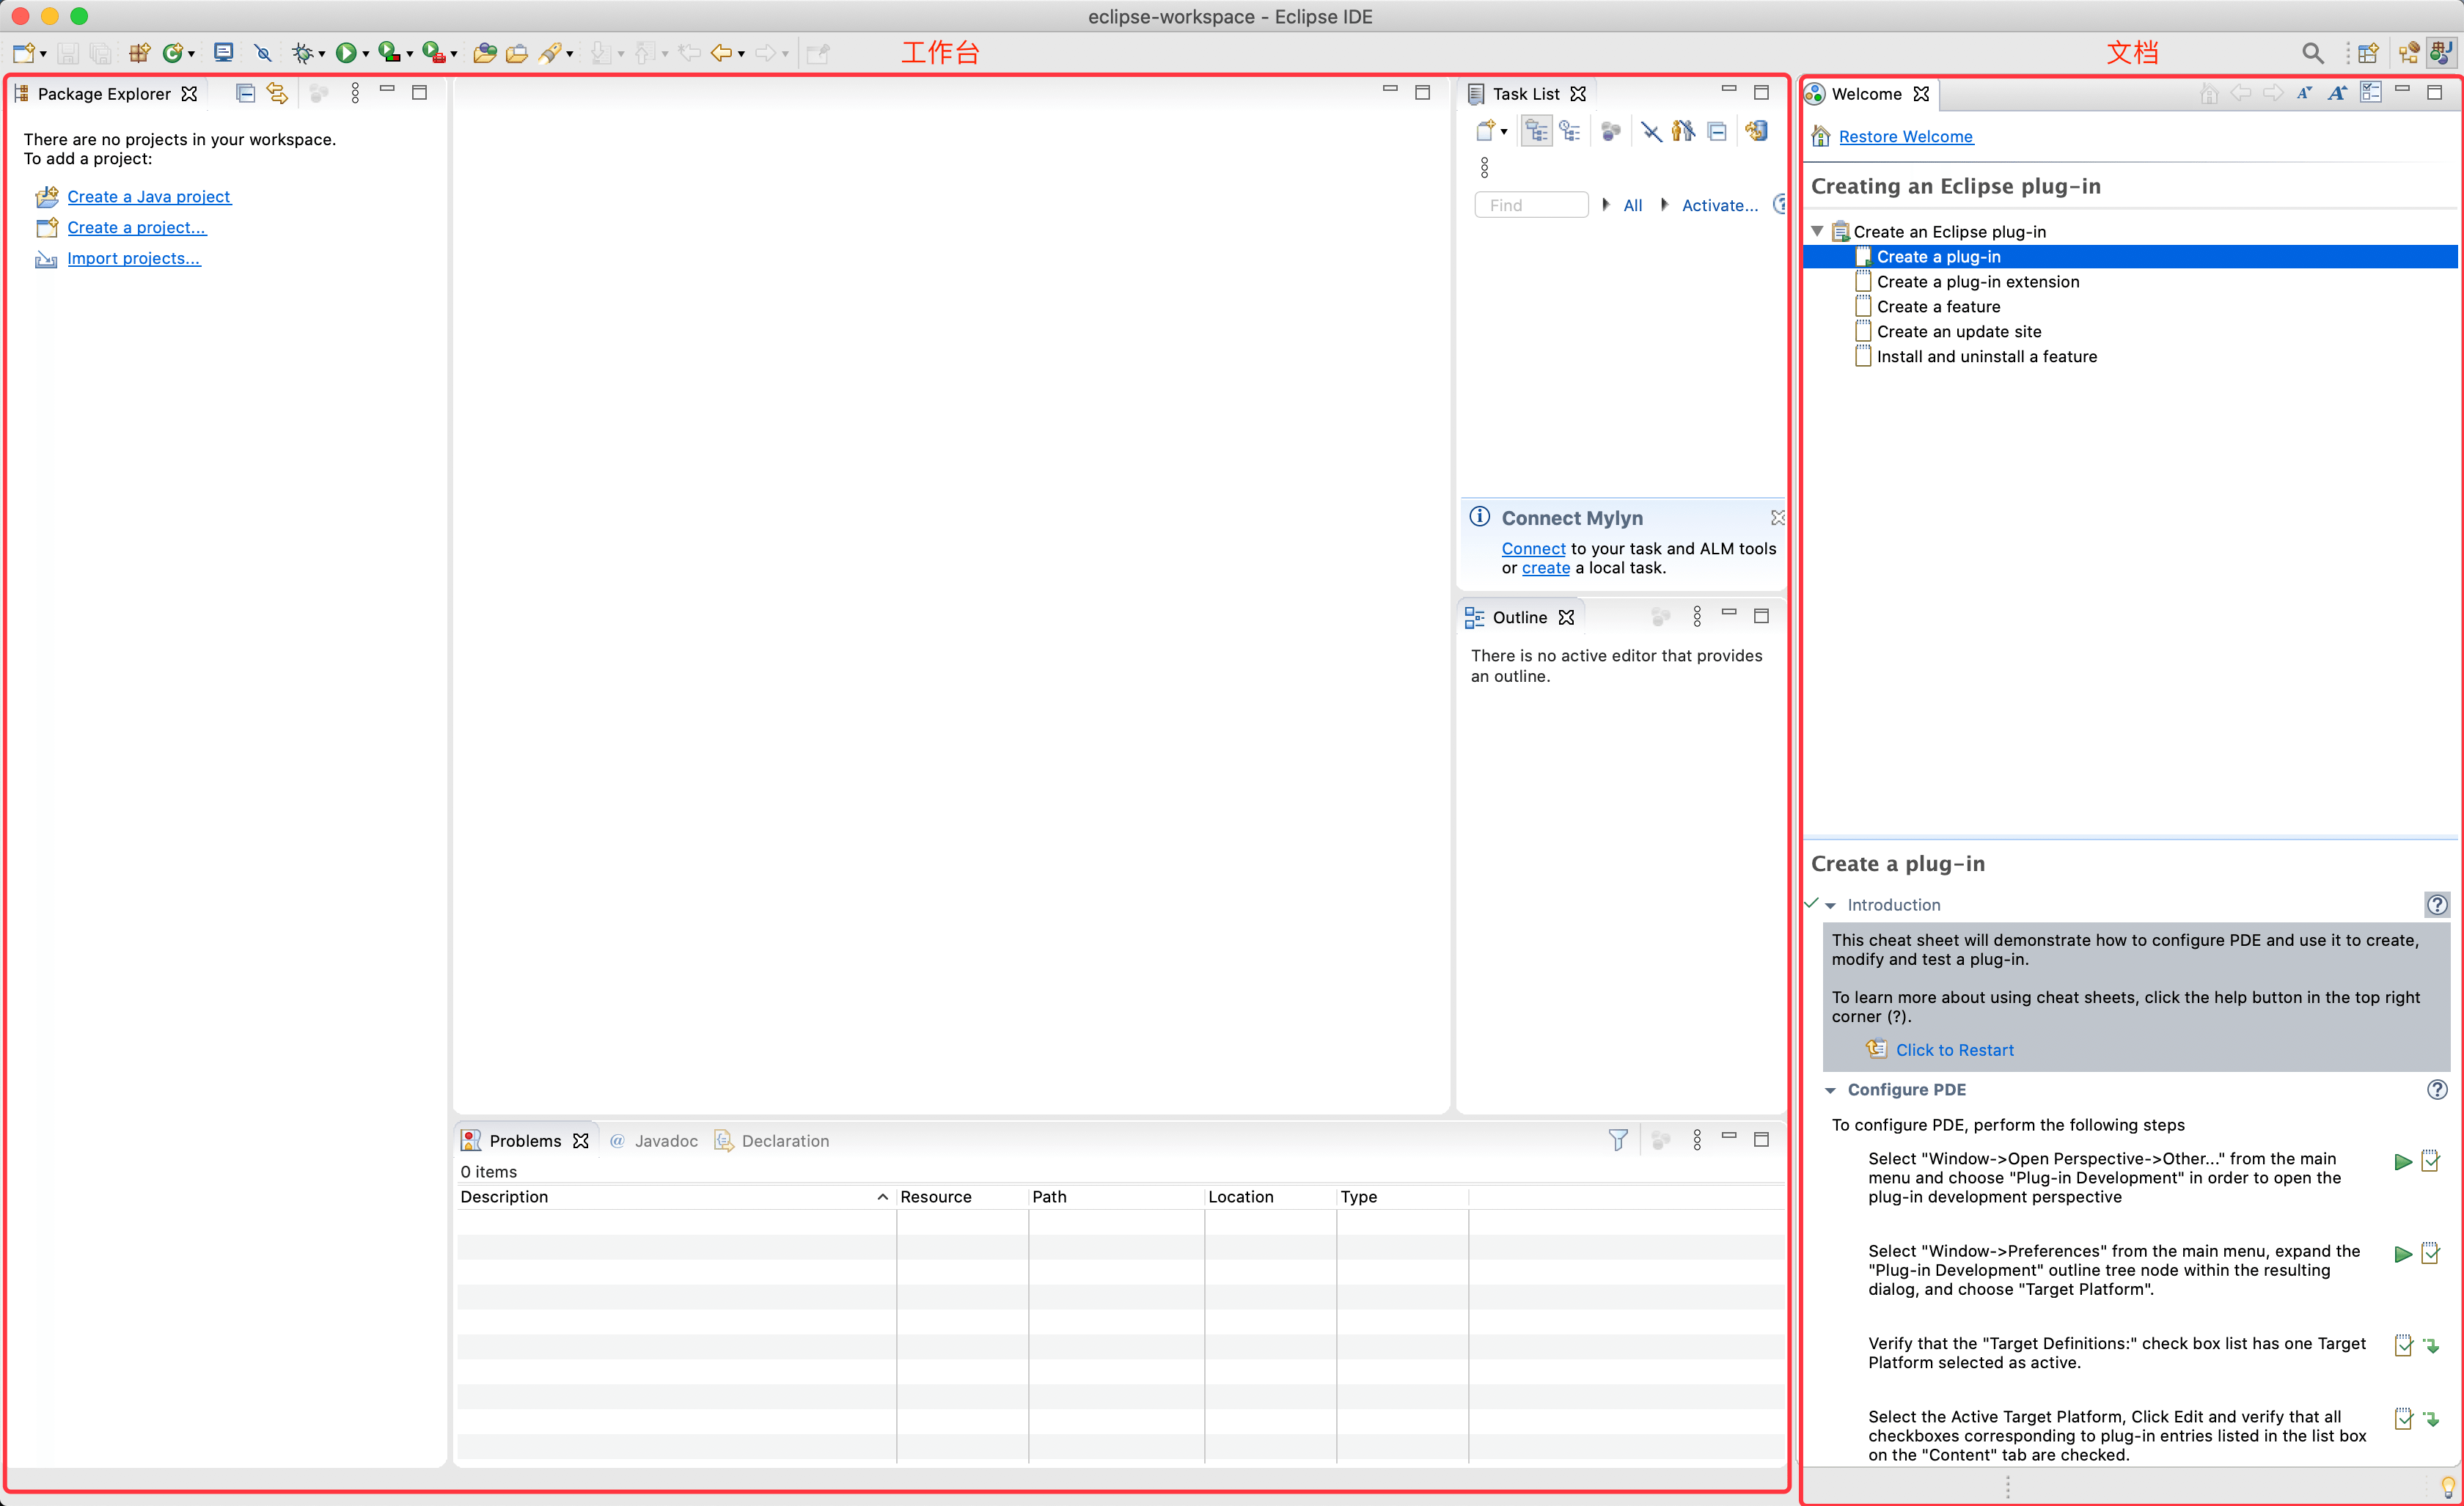Open Outline view menu dots
Viewport: 2464px width, 1506px height.
[x=1697, y=616]
